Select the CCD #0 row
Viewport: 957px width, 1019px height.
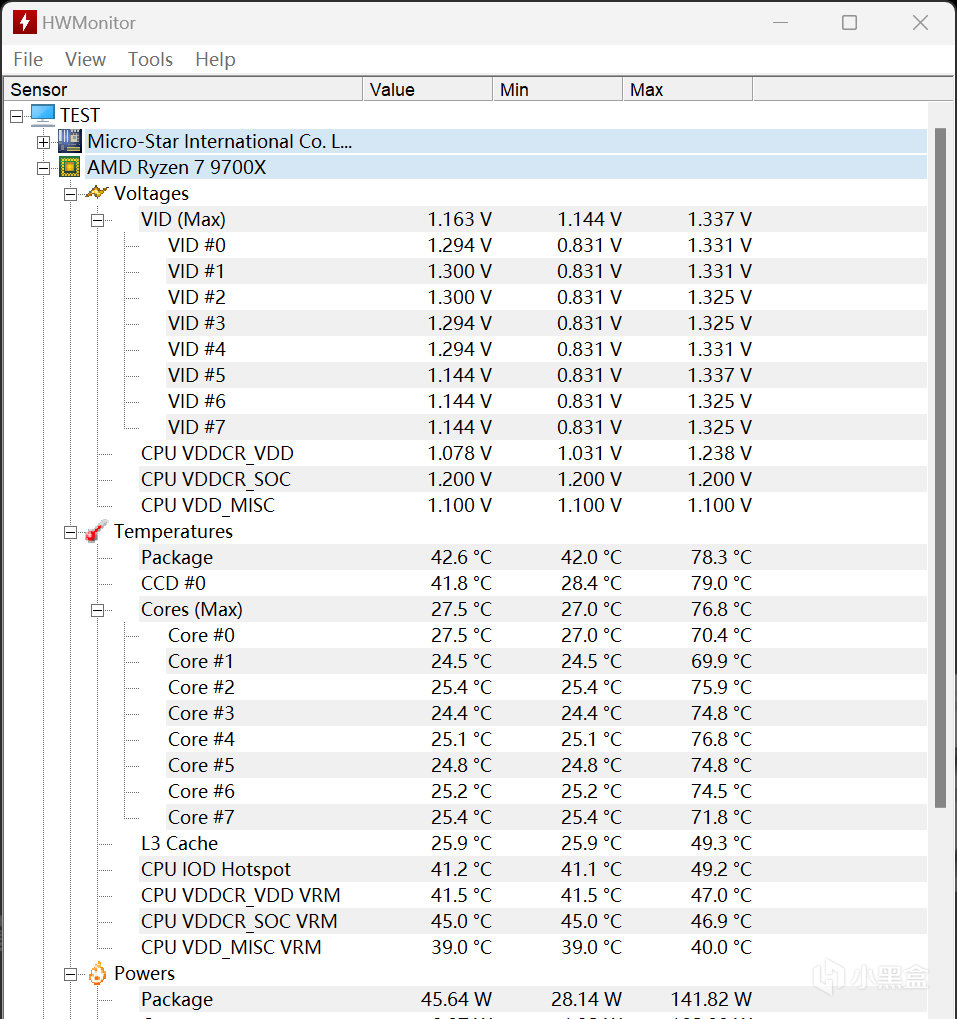coord(533,583)
